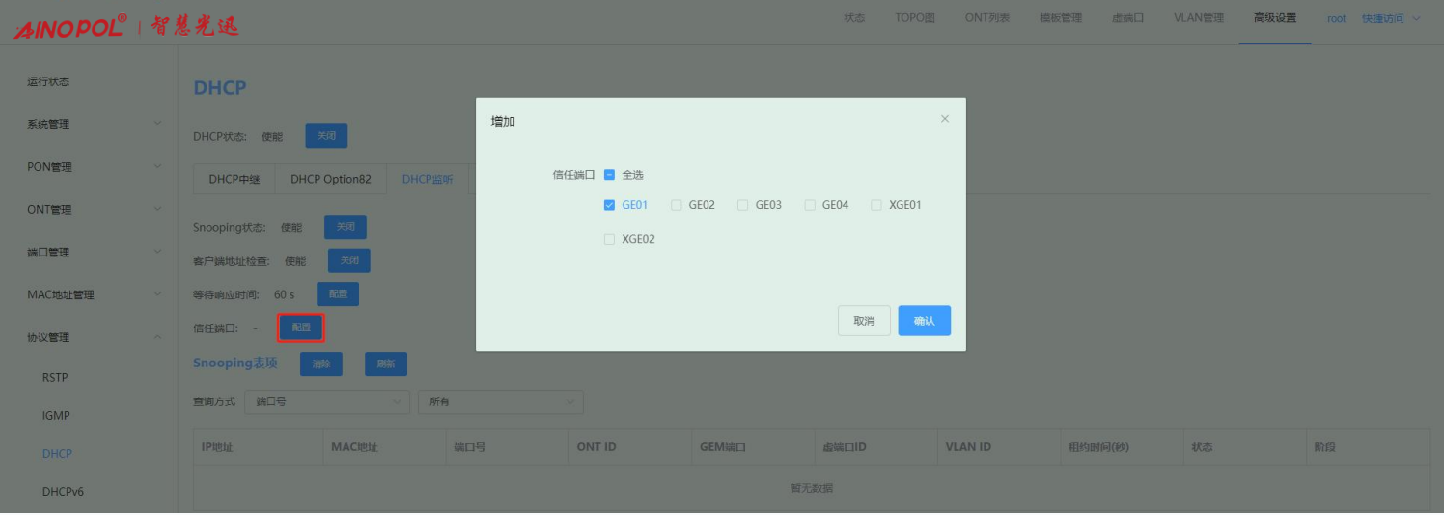Open the 快速访问 dropdown
Screen dimensions: 1444x515
coord(1390,18)
